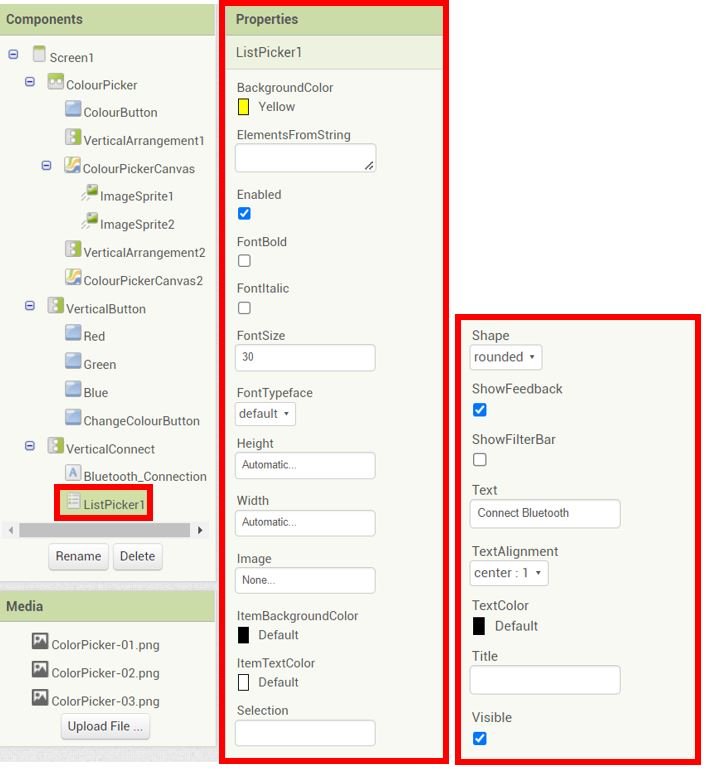Click the Delete button
Image resolution: width=708 pixels, height=769 pixels.
(138, 557)
